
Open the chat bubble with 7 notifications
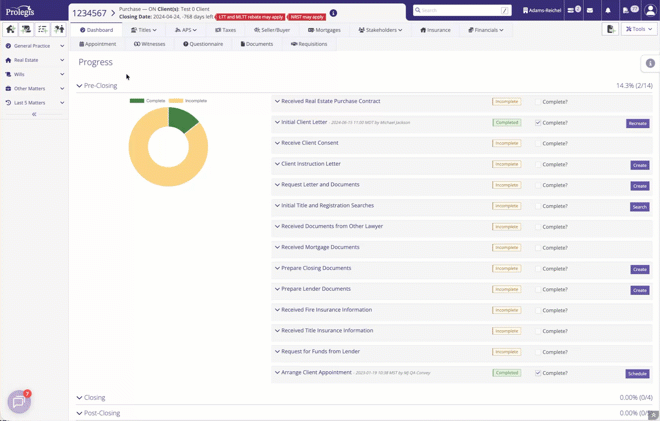pyautogui.click(x=19, y=402)
